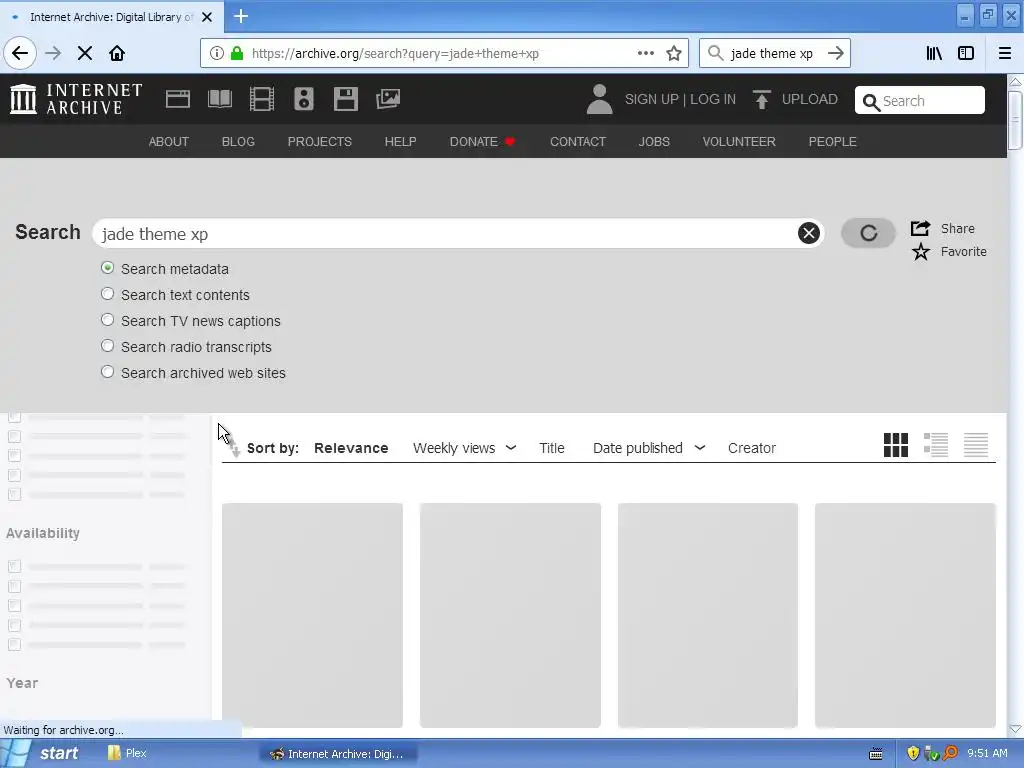Sort results by Relevance
Screen dimensions: 1024x768
(x=351, y=448)
